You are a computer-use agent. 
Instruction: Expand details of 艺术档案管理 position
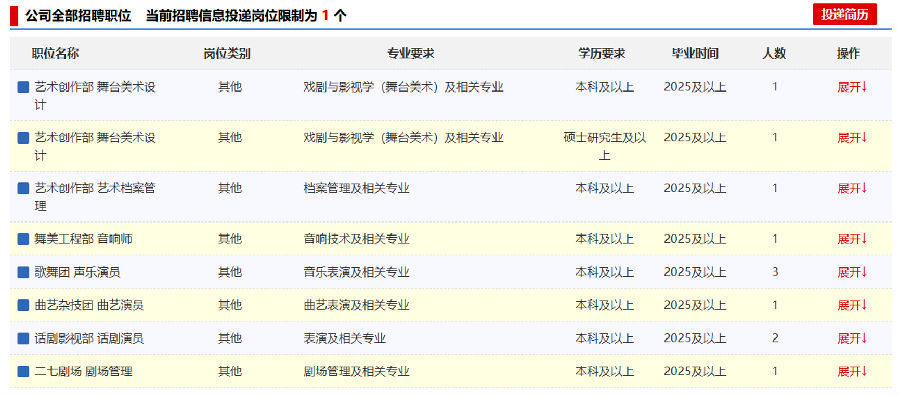tap(852, 188)
